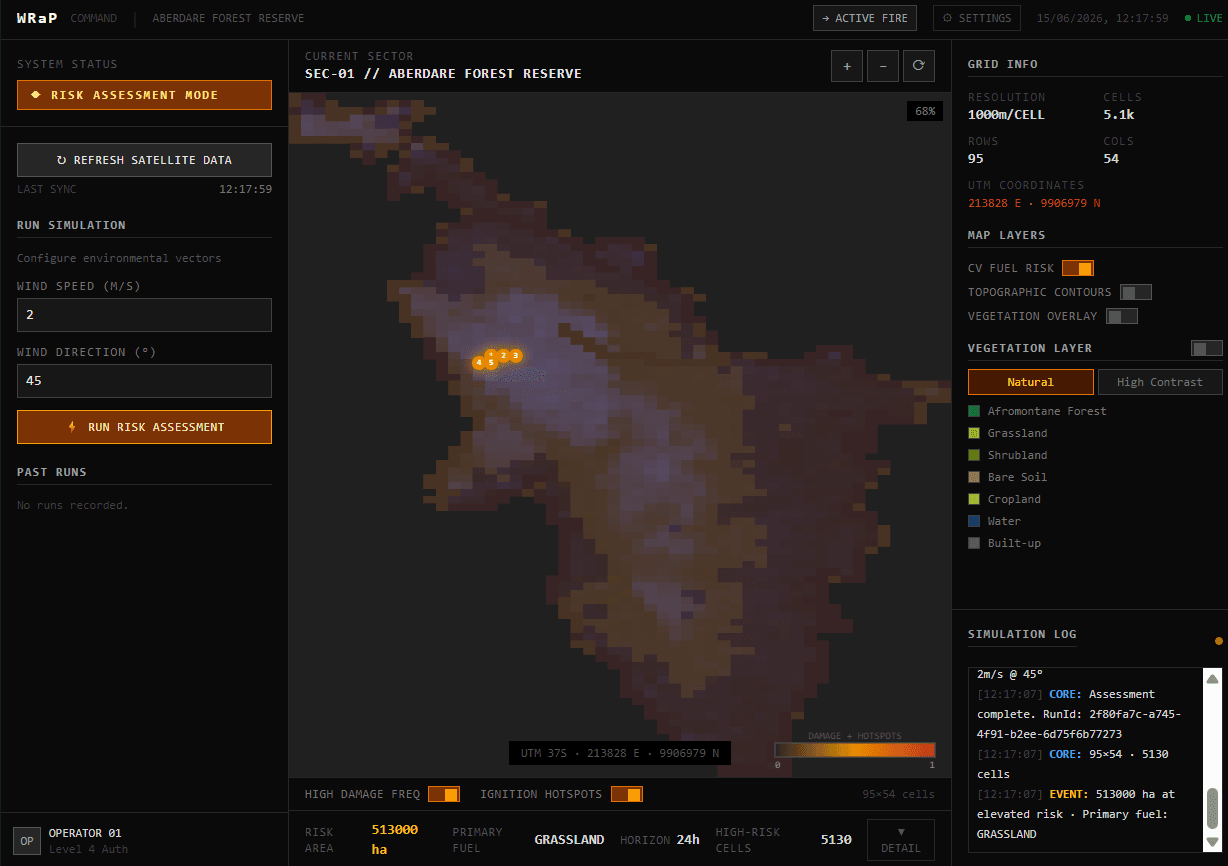
Task: Click the Afromontane Forest color swatch
Action: pyautogui.click(x=974, y=411)
